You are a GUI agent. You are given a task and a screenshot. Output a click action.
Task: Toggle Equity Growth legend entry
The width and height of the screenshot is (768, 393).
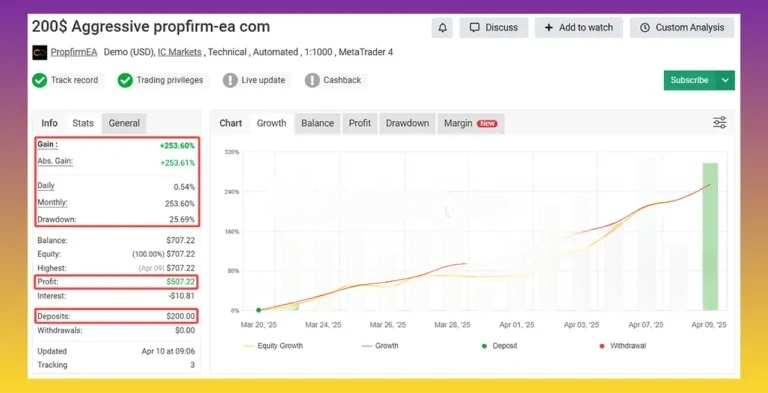273,346
